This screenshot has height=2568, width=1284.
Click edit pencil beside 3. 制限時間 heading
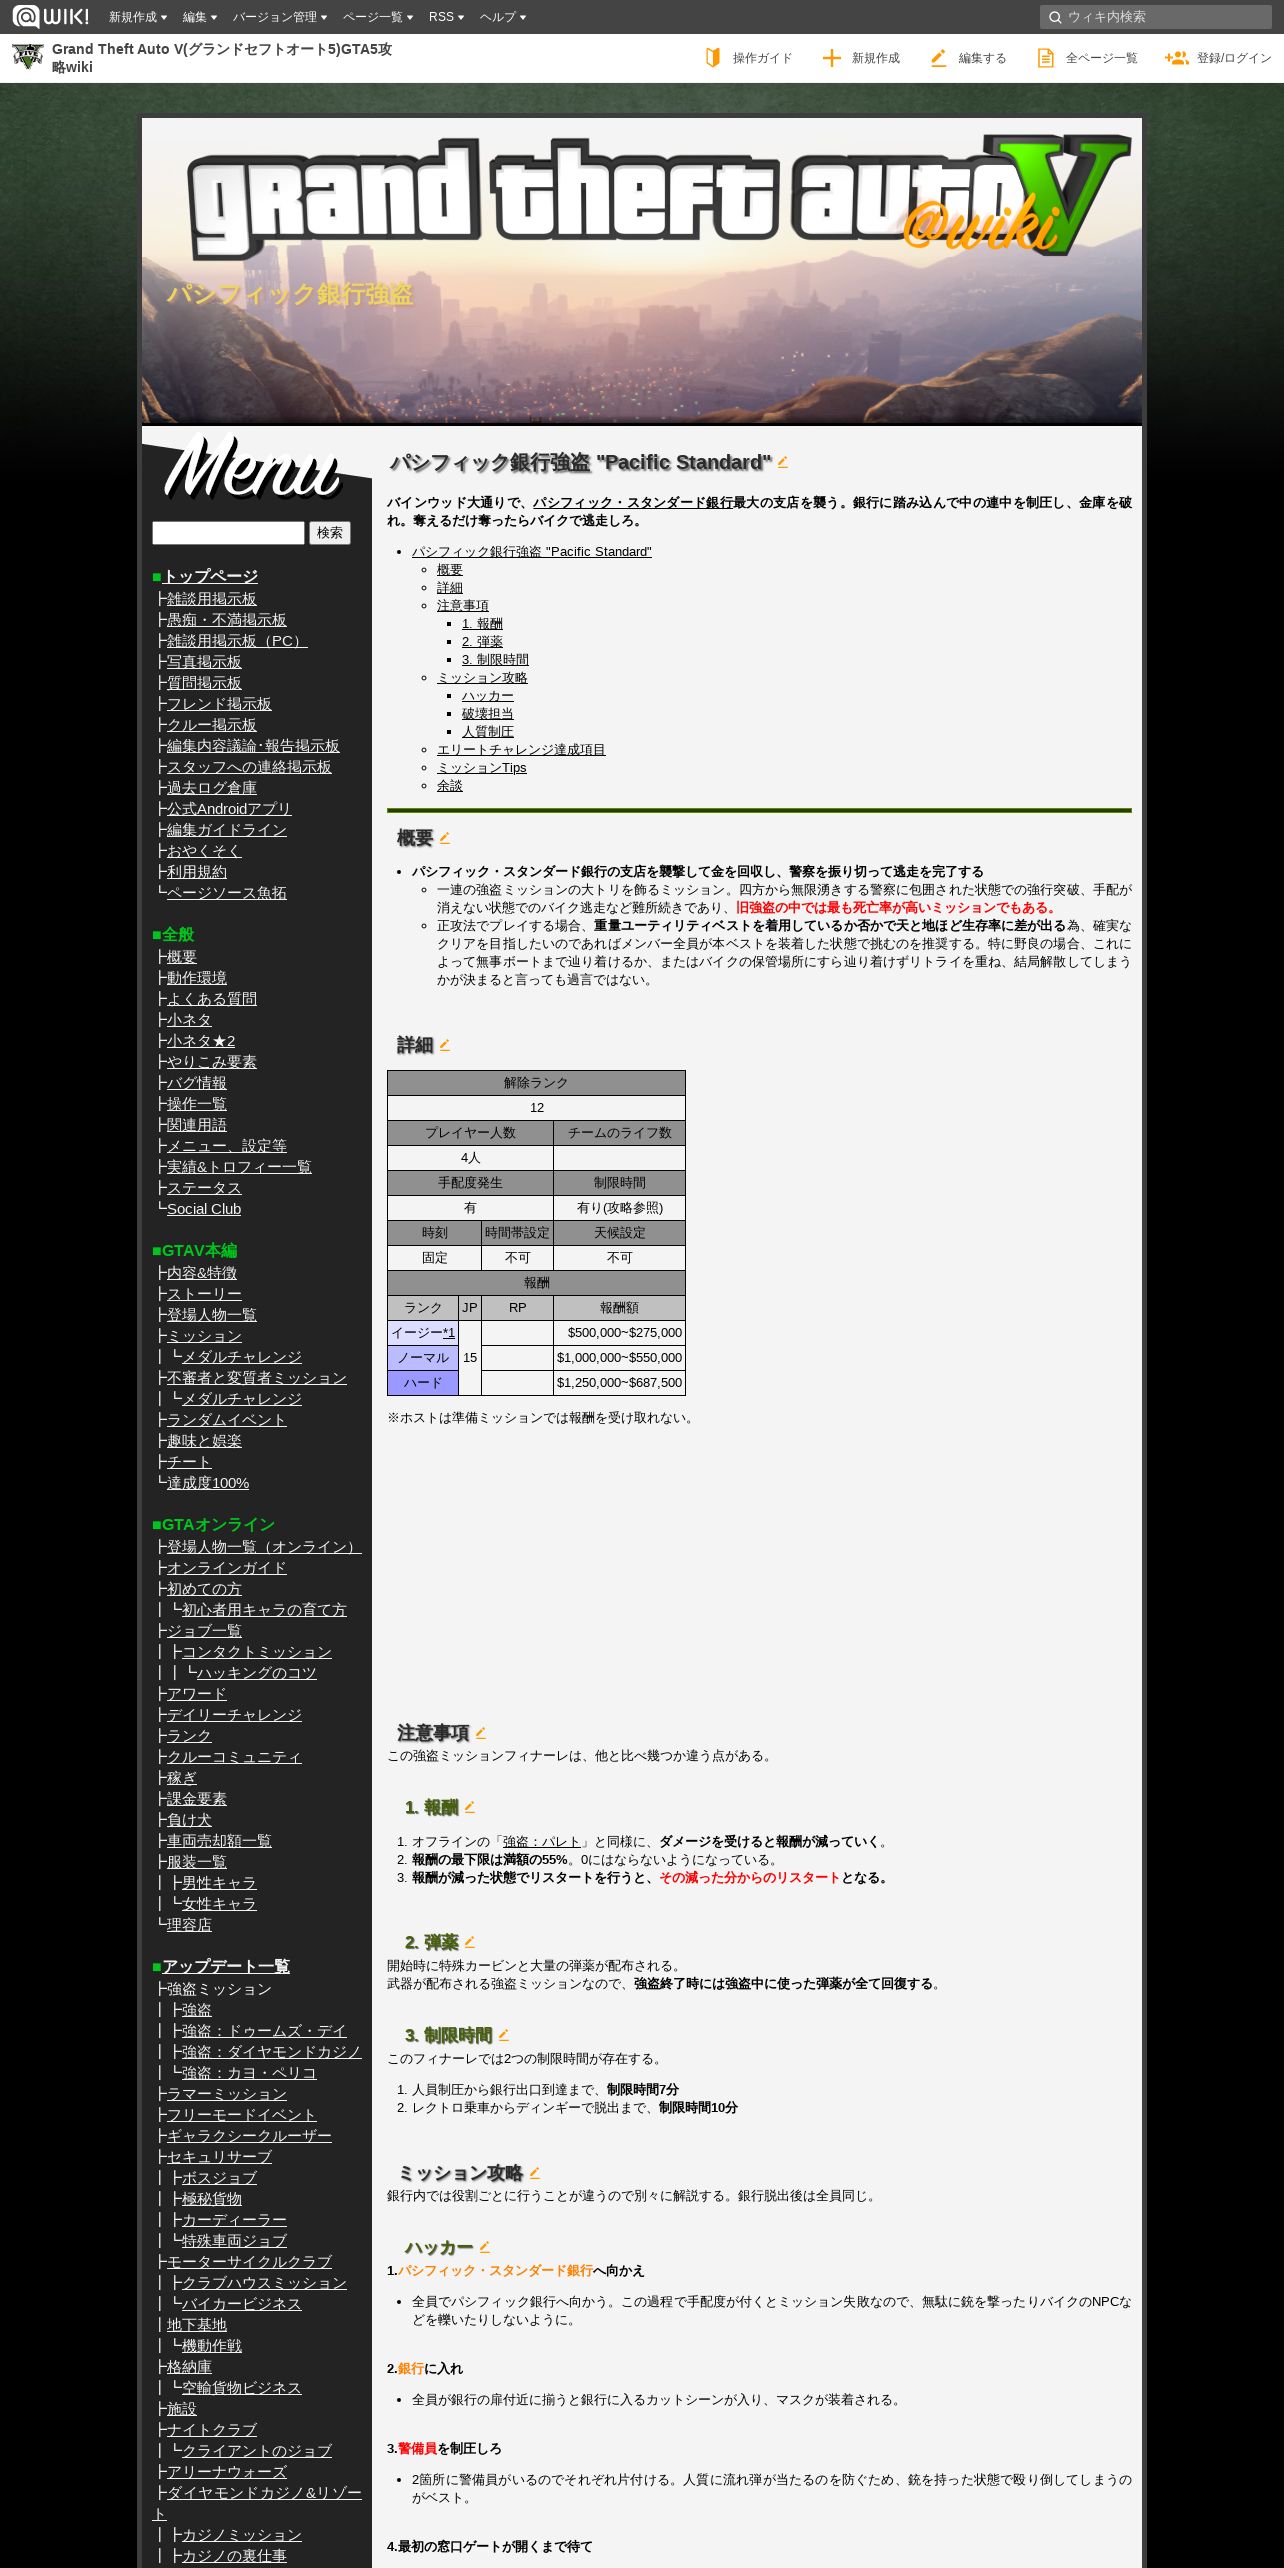tap(504, 2035)
